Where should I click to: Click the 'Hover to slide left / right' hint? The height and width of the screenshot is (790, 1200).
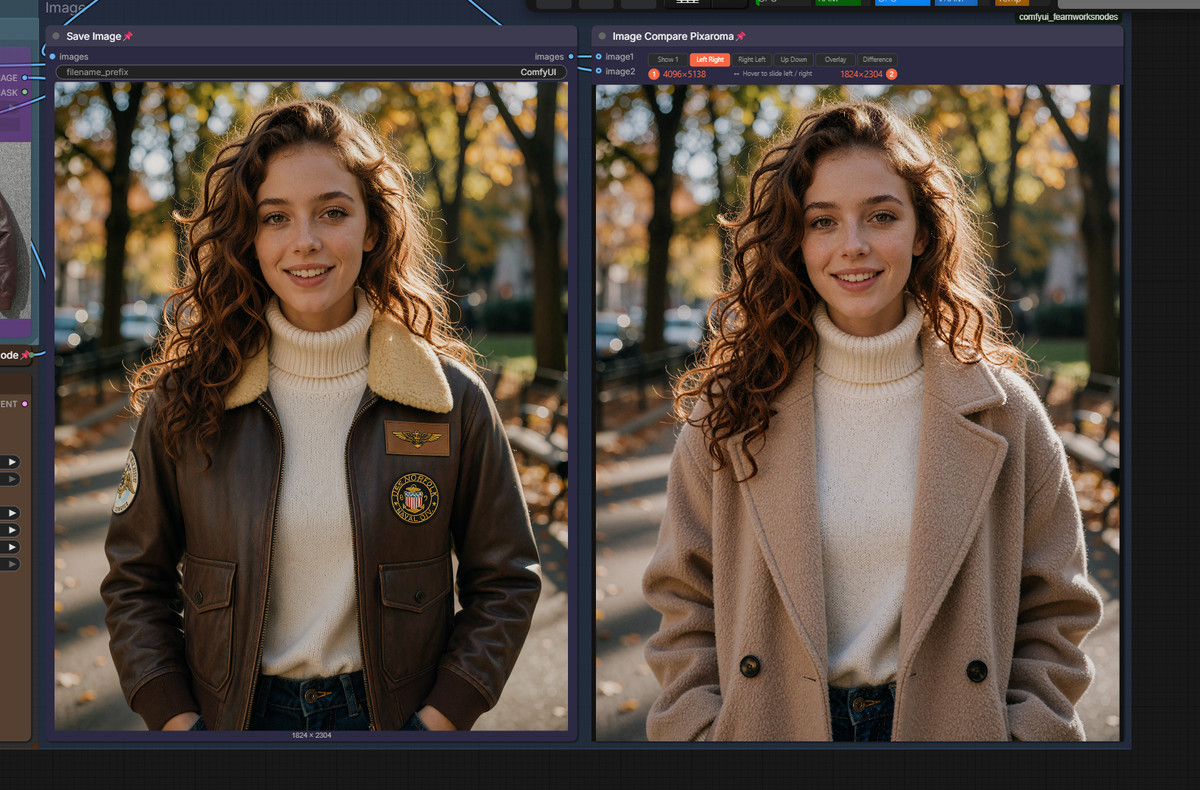pyautogui.click(x=772, y=74)
